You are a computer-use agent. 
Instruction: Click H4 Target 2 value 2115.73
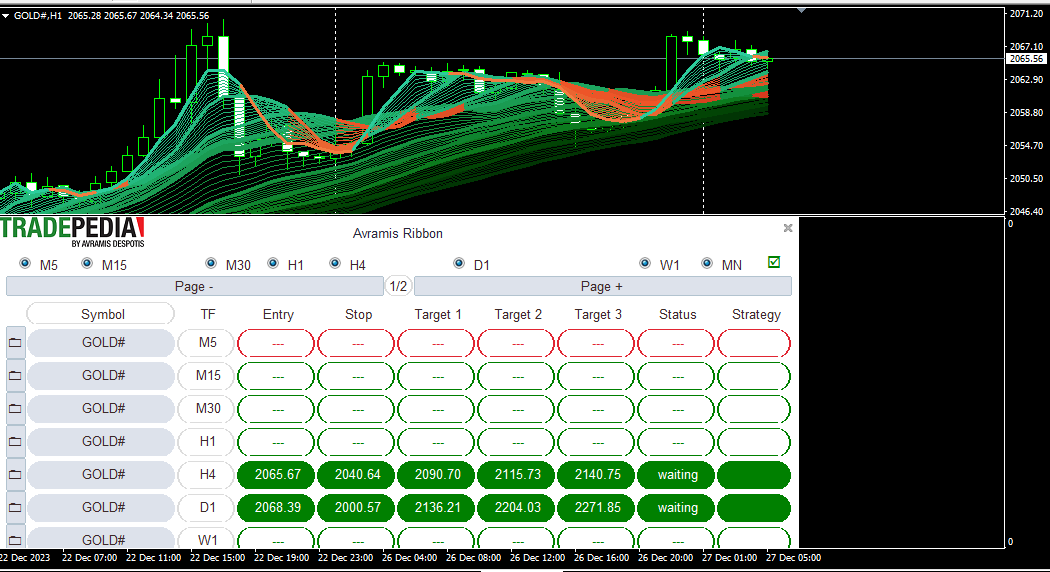pos(516,475)
